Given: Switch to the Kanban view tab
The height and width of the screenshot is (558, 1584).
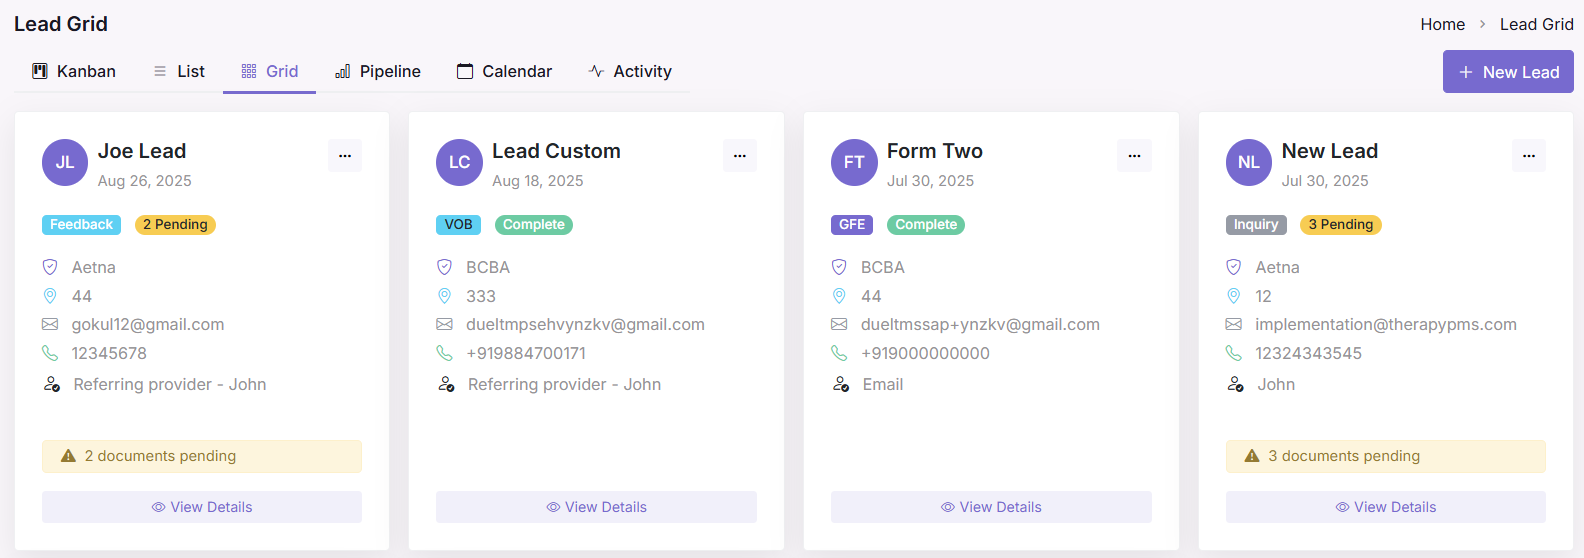Looking at the screenshot, I should [x=74, y=72].
